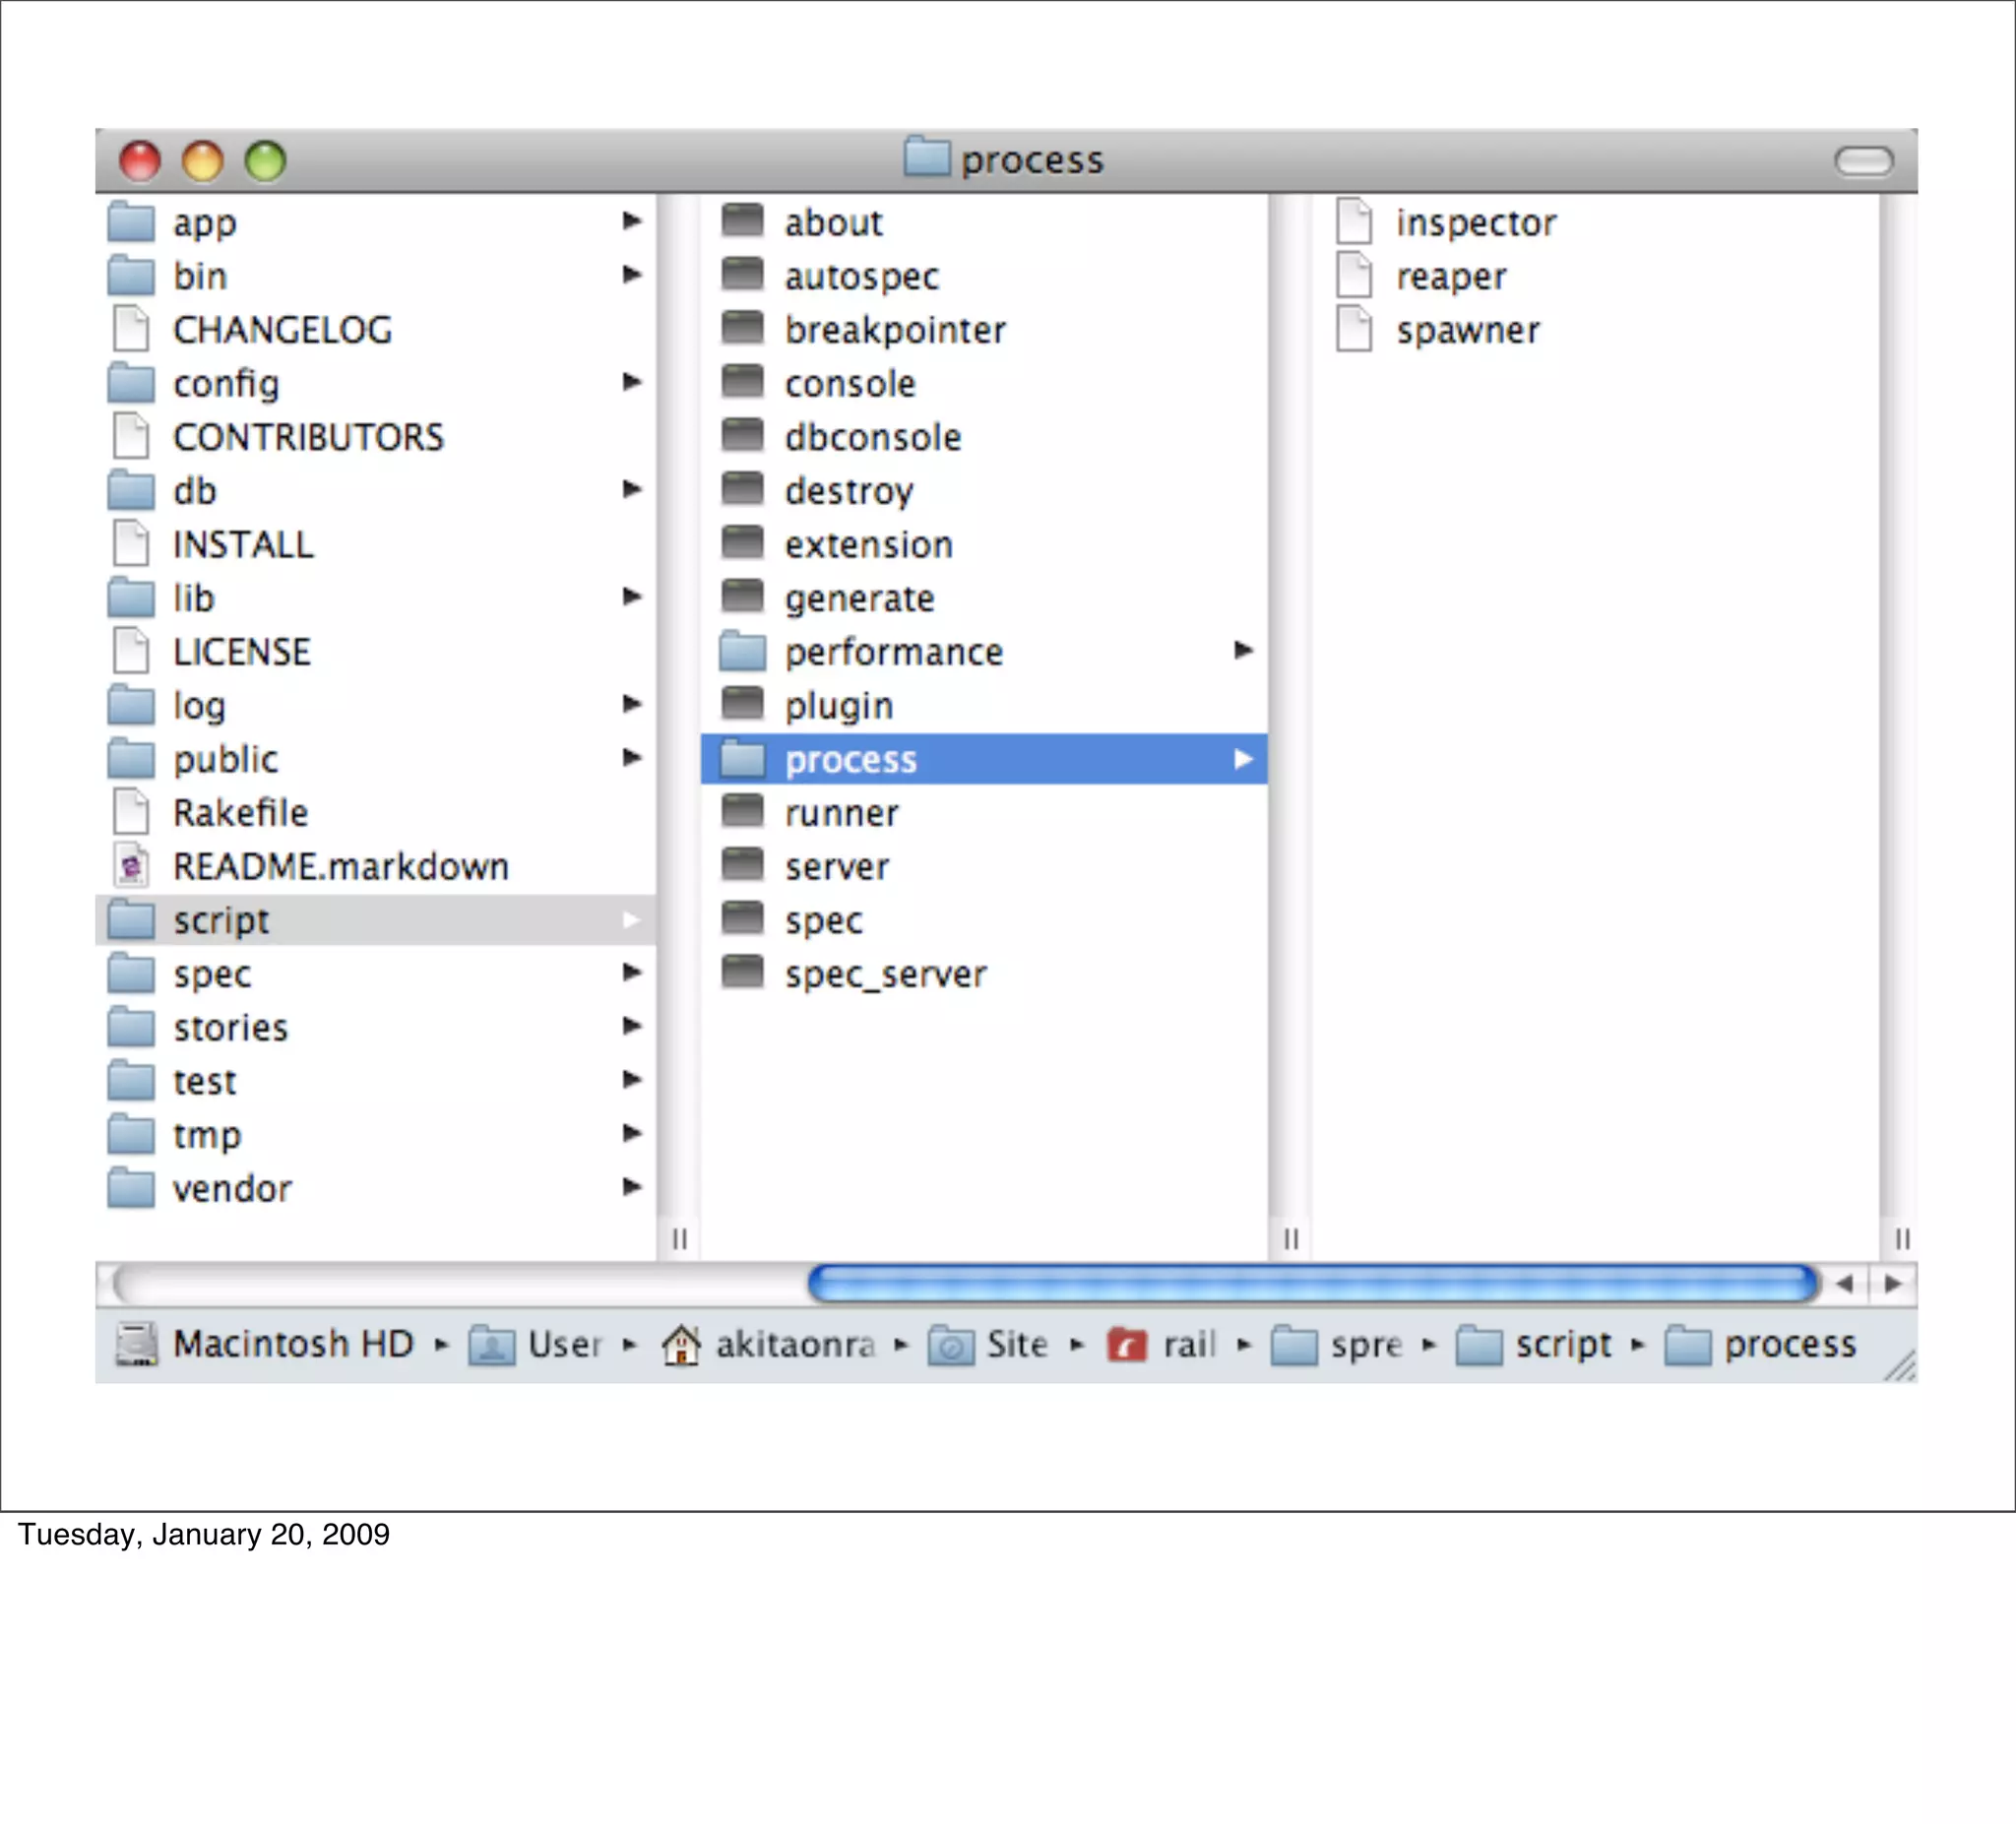Open the CHANGELOG file entry
The width and height of the screenshot is (2016, 1824).
(x=282, y=330)
